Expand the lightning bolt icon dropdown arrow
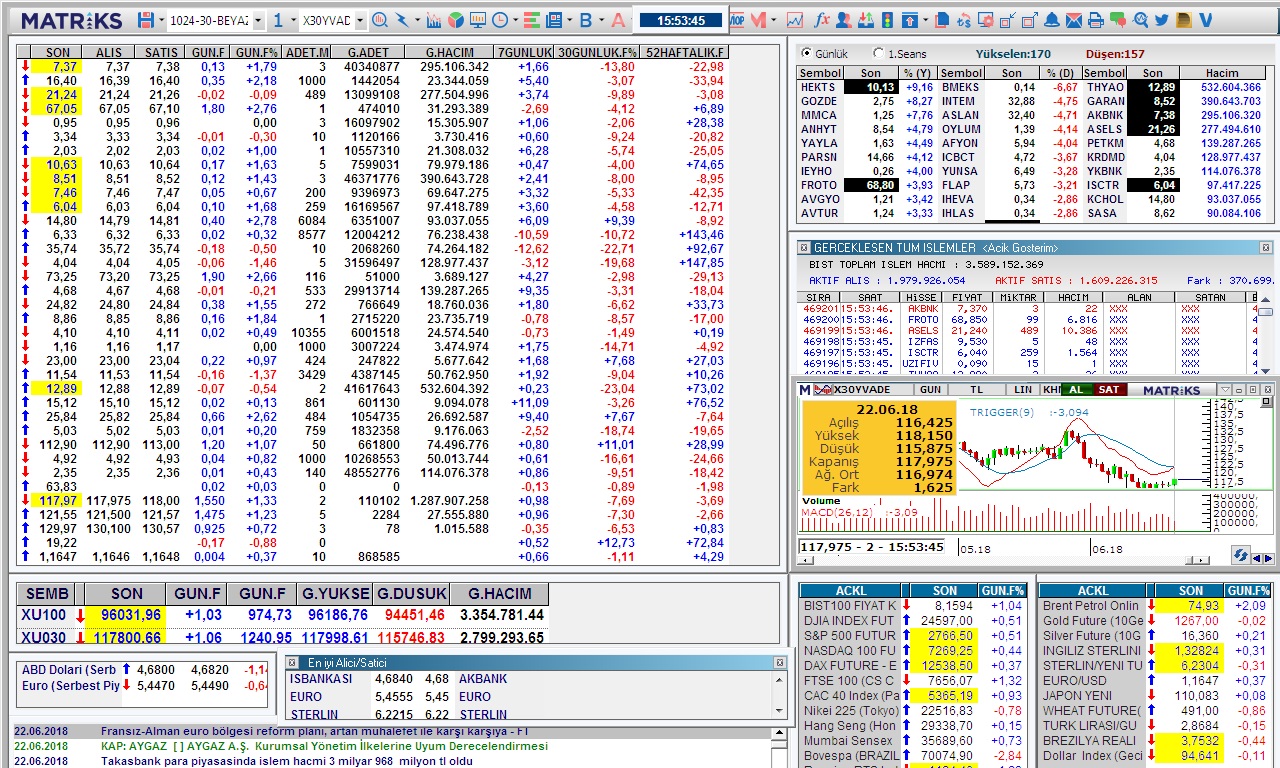This screenshot has width=1280, height=768. point(417,20)
